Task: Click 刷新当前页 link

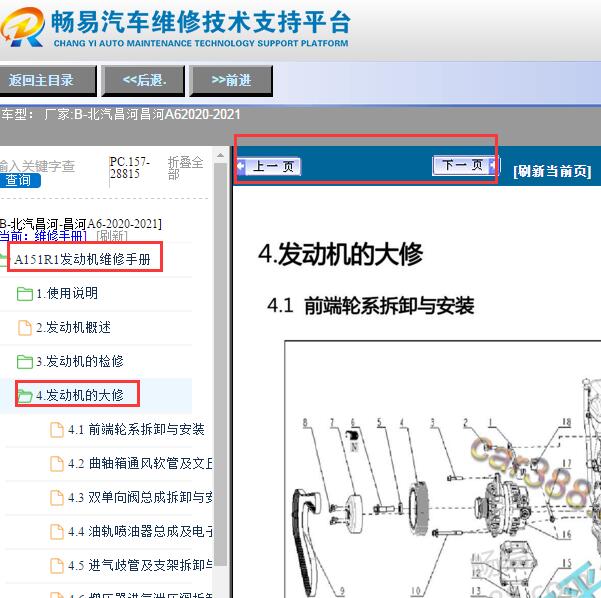Action: (x=552, y=171)
